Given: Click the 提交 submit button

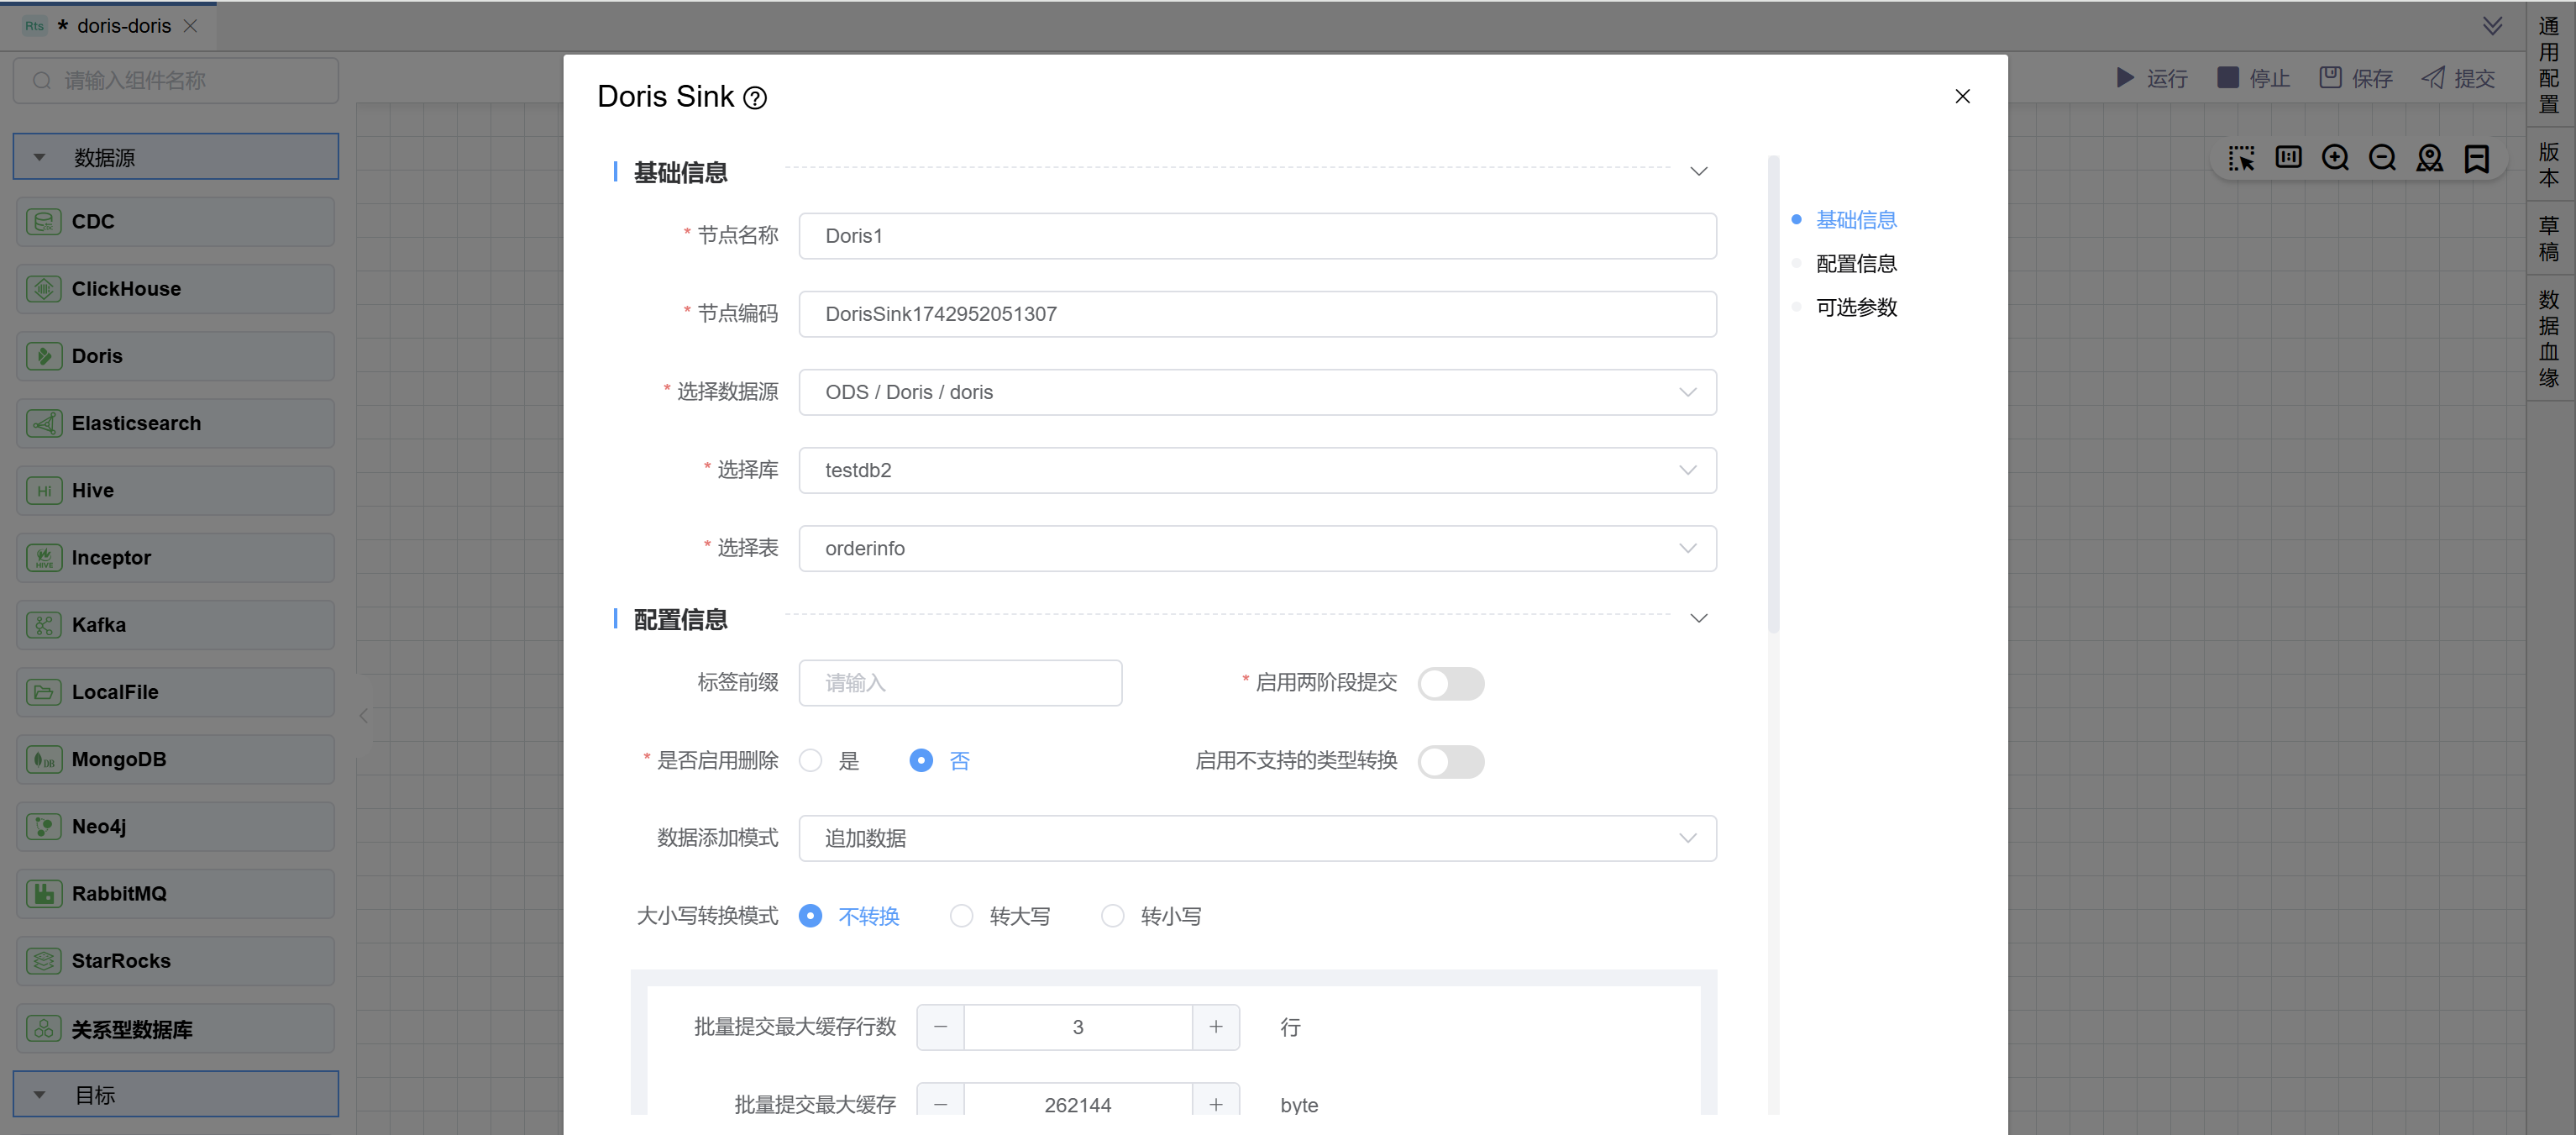Looking at the screenshot, I should click(2458, 78).
